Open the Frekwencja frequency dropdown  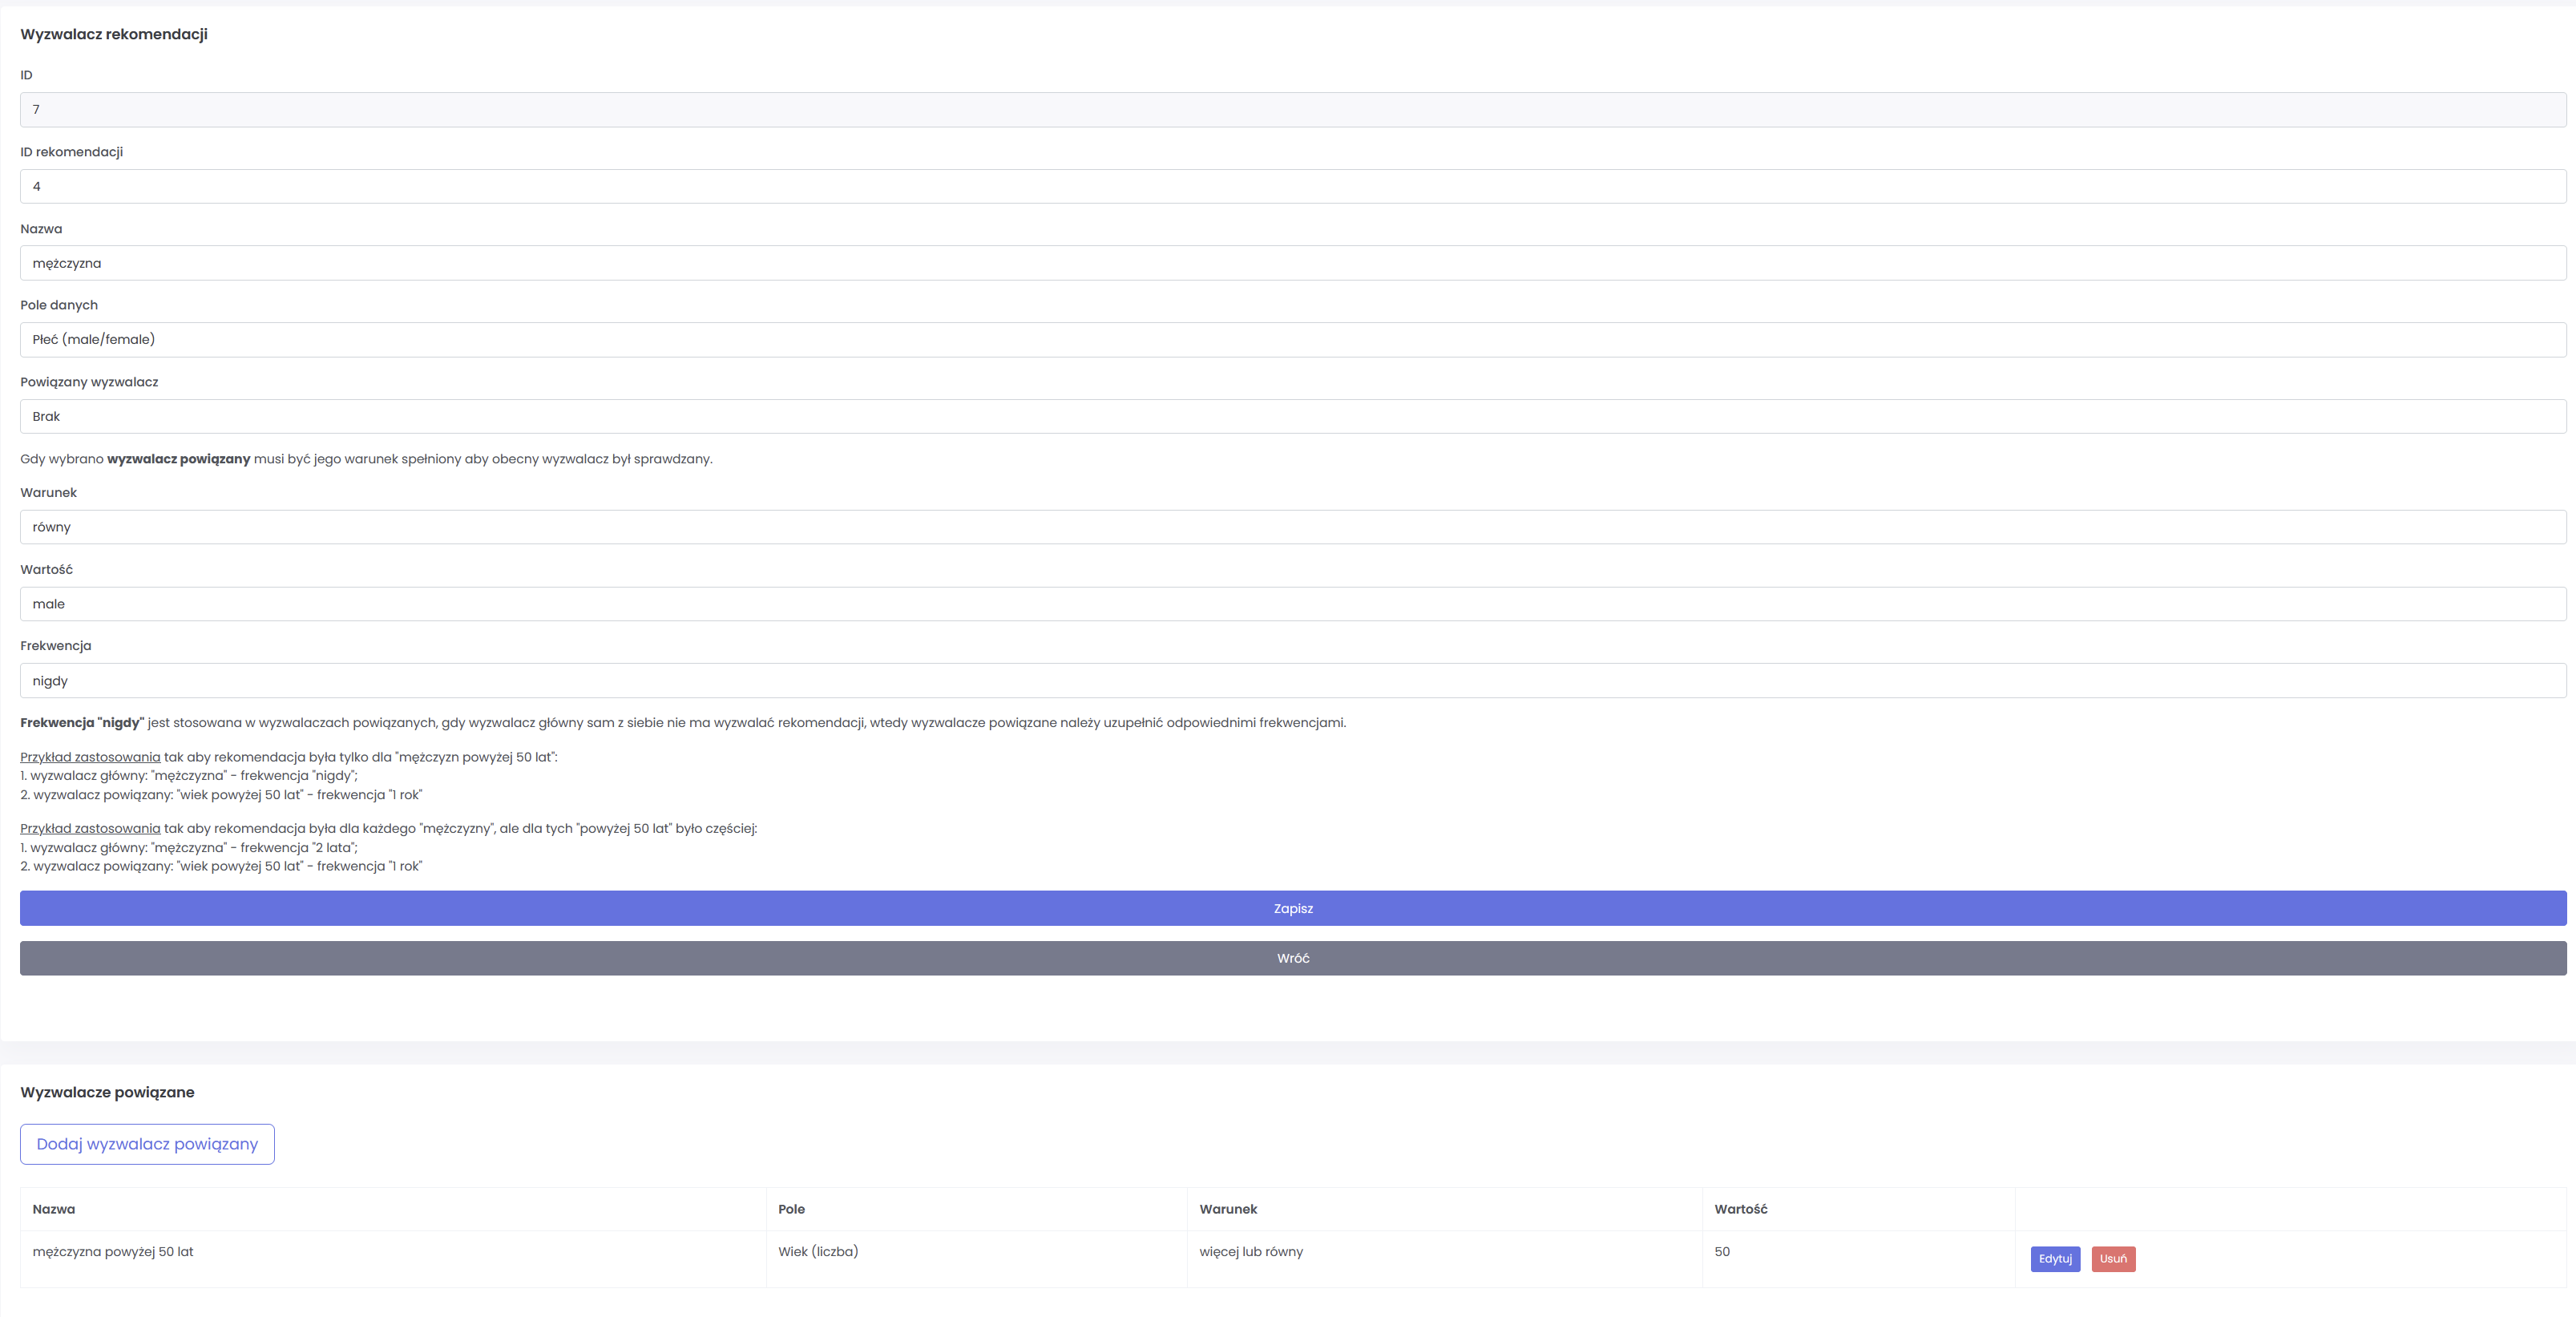pyautogui.click(x=1292, y=681)
